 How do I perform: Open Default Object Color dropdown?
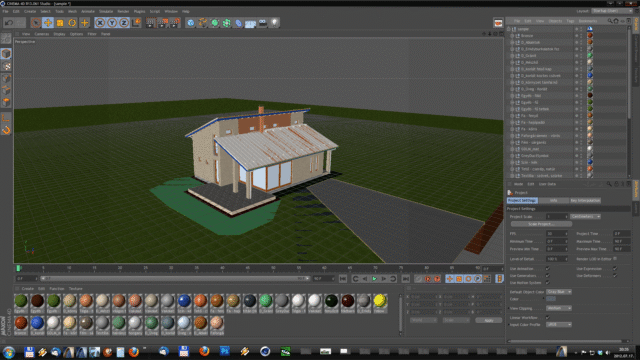click(x=559, y=292)
